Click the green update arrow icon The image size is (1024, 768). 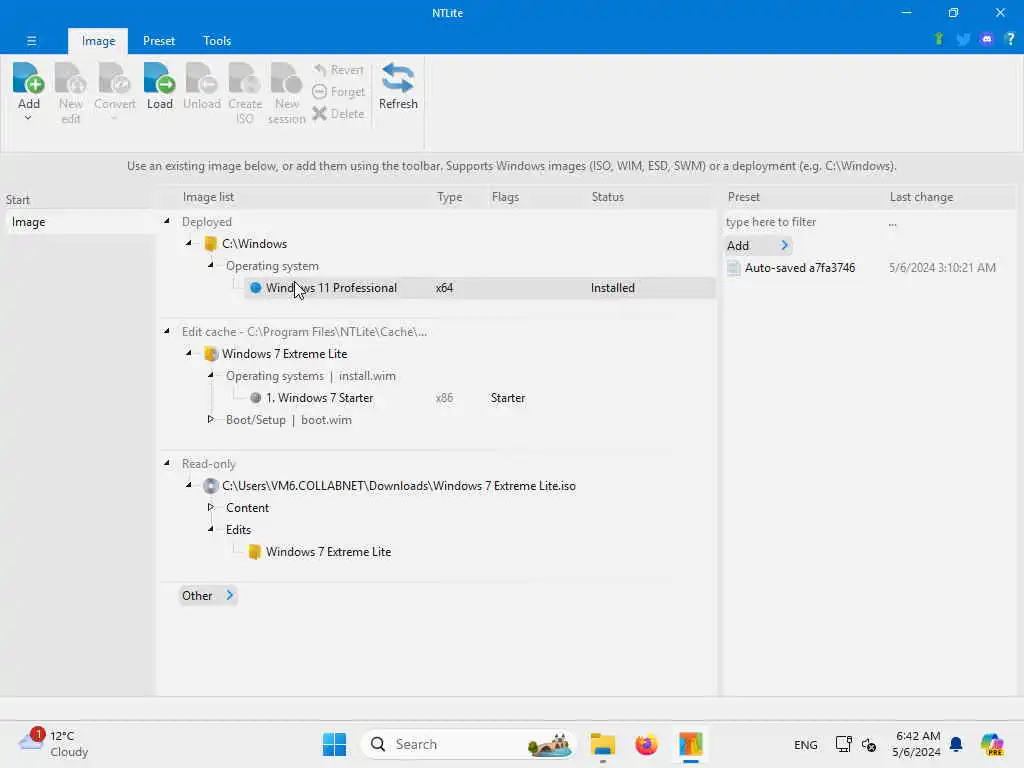pos(939,39)
